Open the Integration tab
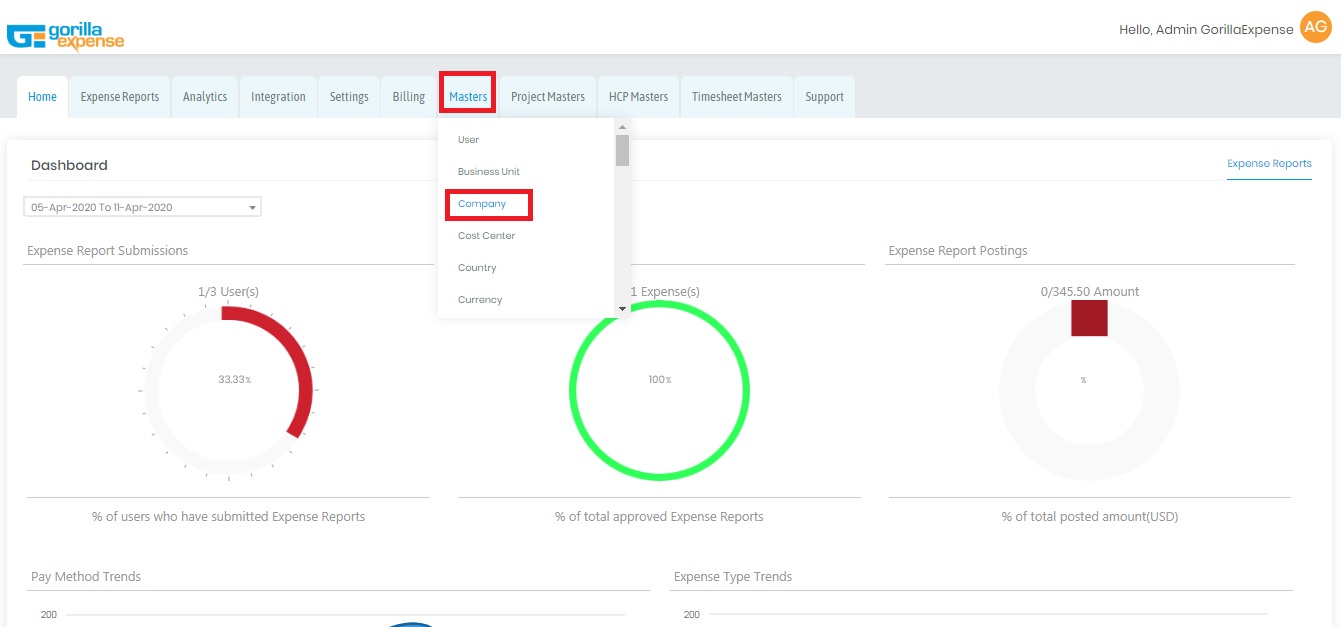Viewport: 1341px width, 627px height. coord(278,97)
